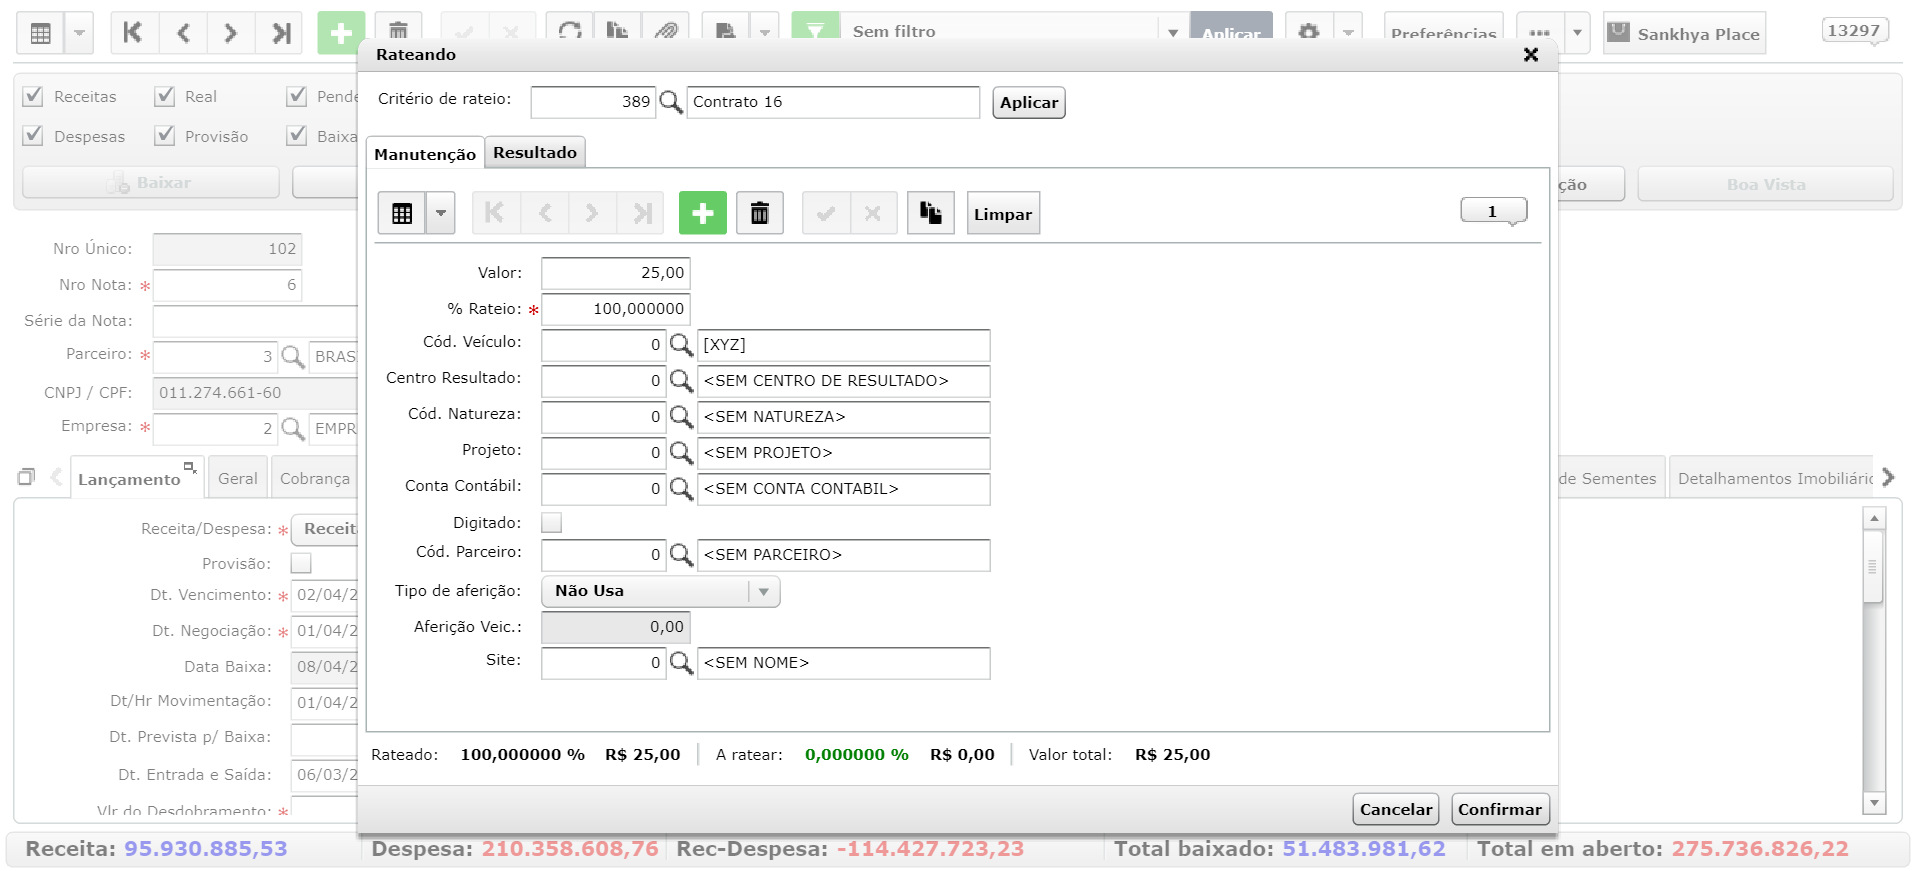Viewport: 1915px width, 871px height.
Task: Open search lookup for Site field
Action: coord(681,663)
